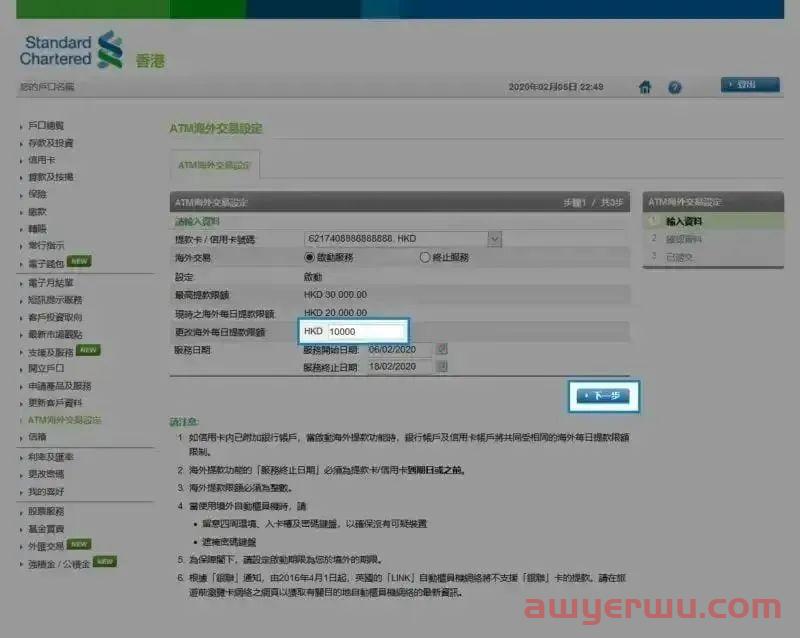This screenshot has width=800, height=638.
Task: Open calendar icon for 服務開始日期
Action: coord(442,349)
